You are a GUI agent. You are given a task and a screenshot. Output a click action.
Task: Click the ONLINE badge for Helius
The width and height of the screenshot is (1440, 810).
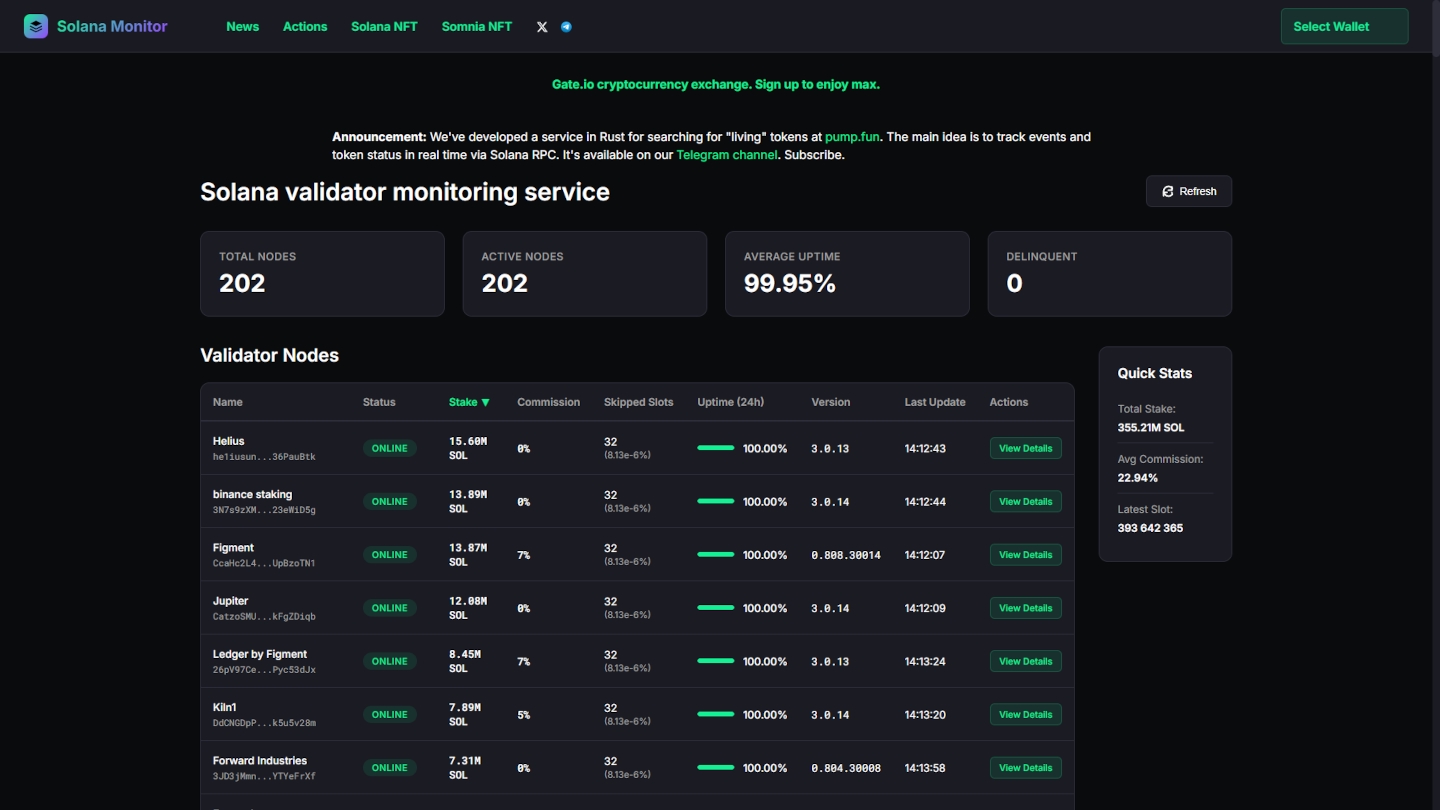[x=390, y=448]
